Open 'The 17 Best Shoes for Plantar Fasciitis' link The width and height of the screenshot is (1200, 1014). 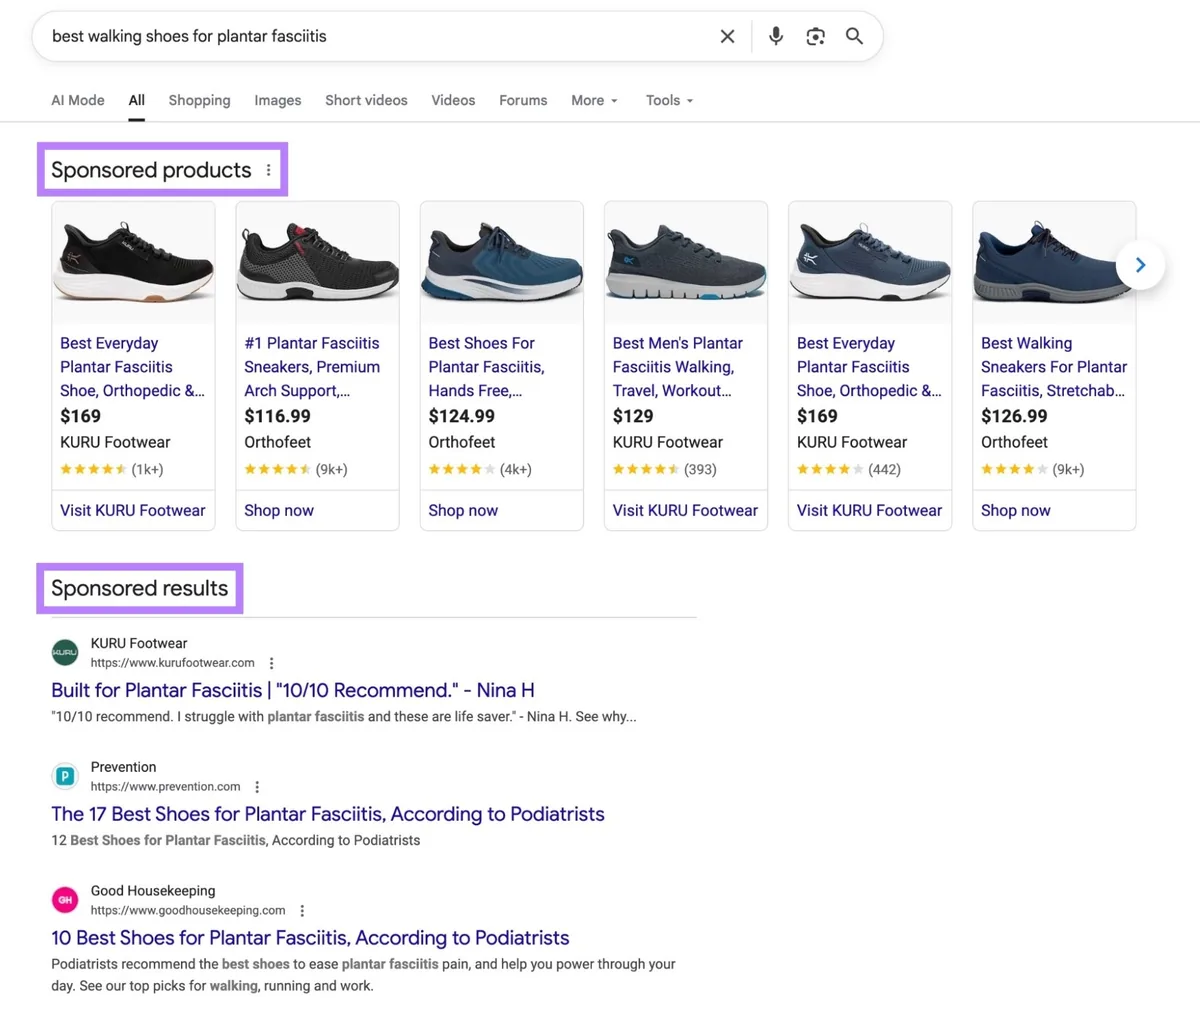pyautogui.click(x=328, y=814)
